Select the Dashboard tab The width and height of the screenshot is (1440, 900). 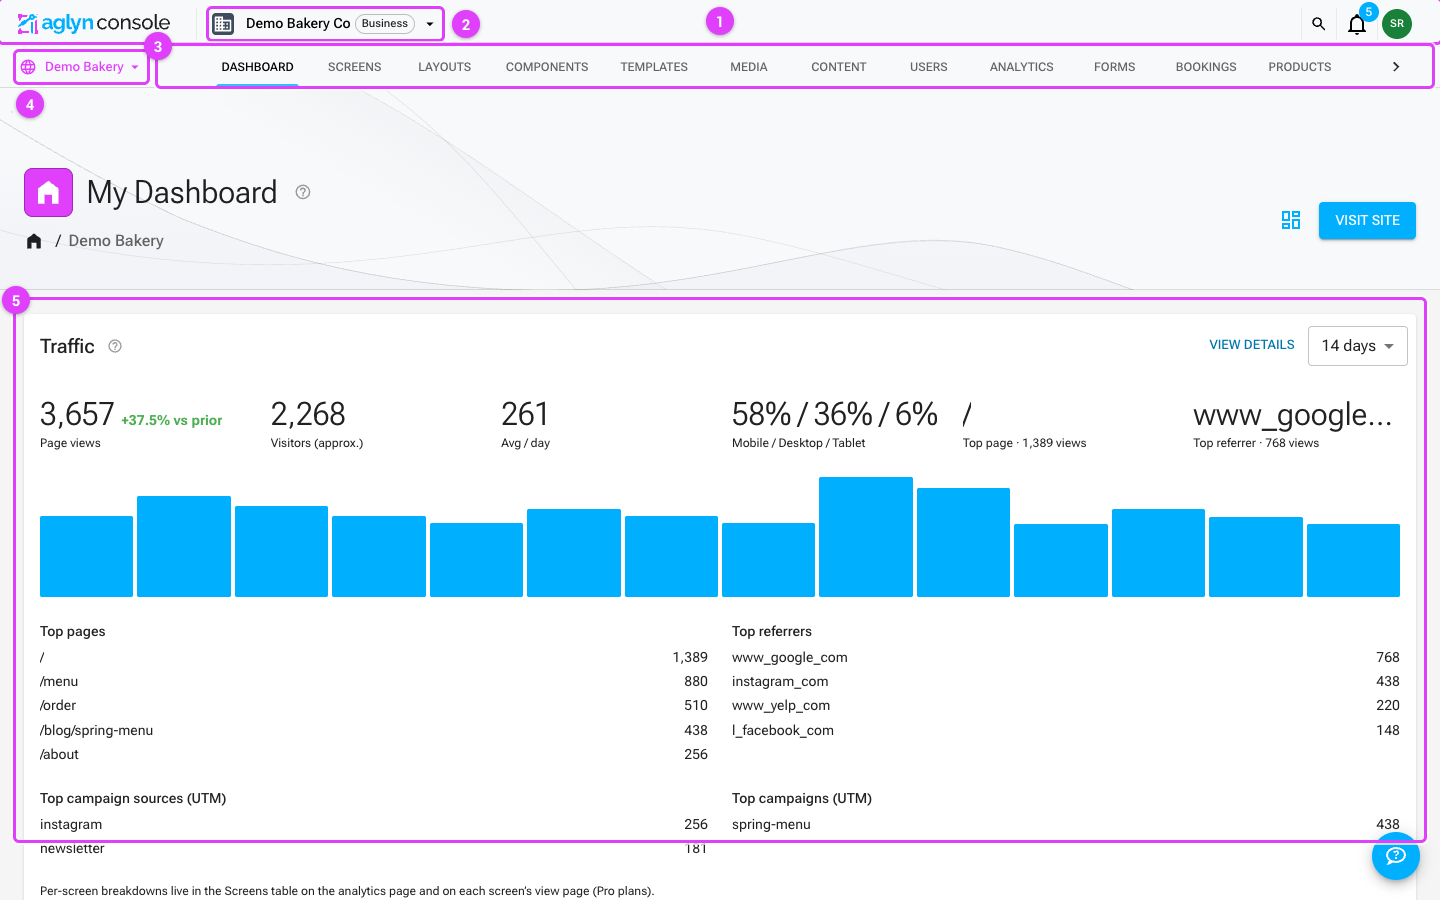[258, 67]
